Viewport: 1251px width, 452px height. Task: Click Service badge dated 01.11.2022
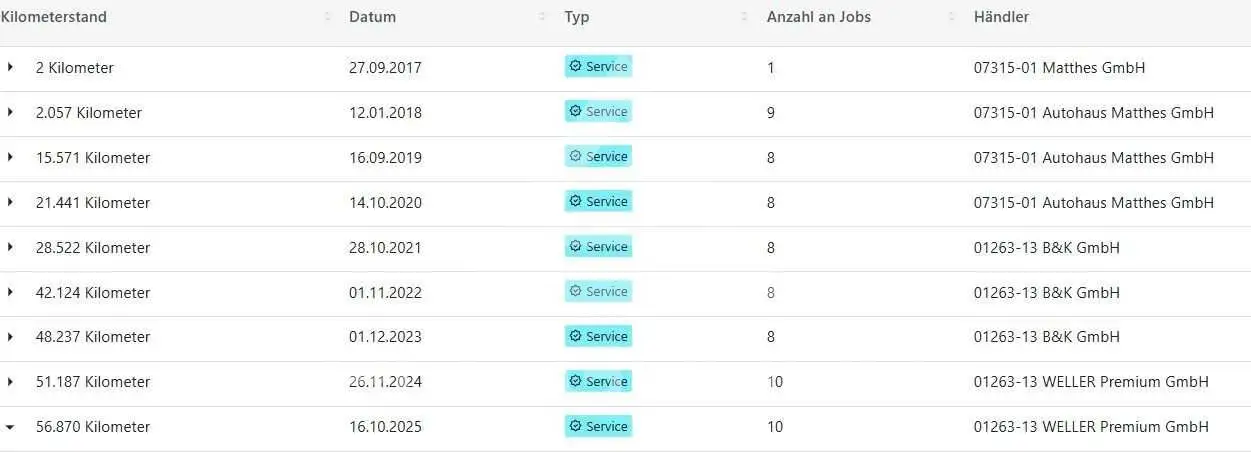[x=598, y=291]
